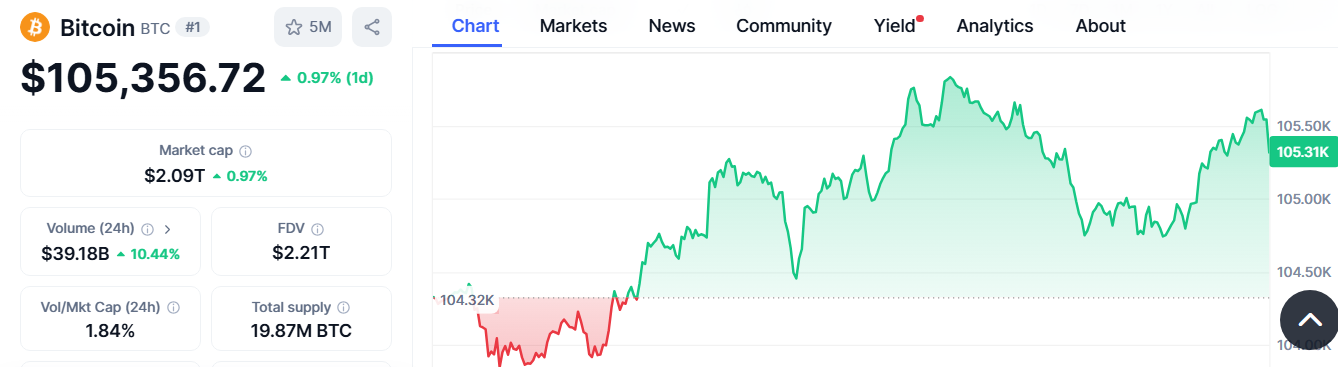Click the $39.18B volume value
Viewport: 1338px width, 367px height.
75,254
